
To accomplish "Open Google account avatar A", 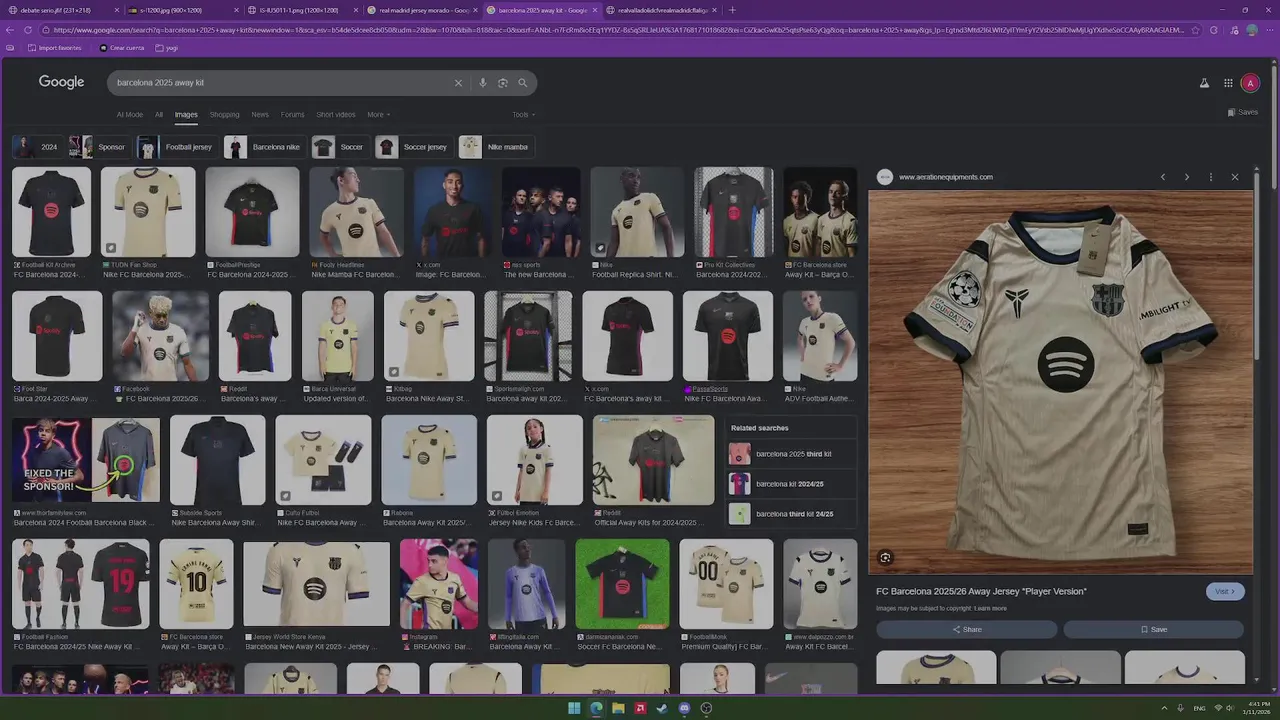I will click(x=1250, y=83).
